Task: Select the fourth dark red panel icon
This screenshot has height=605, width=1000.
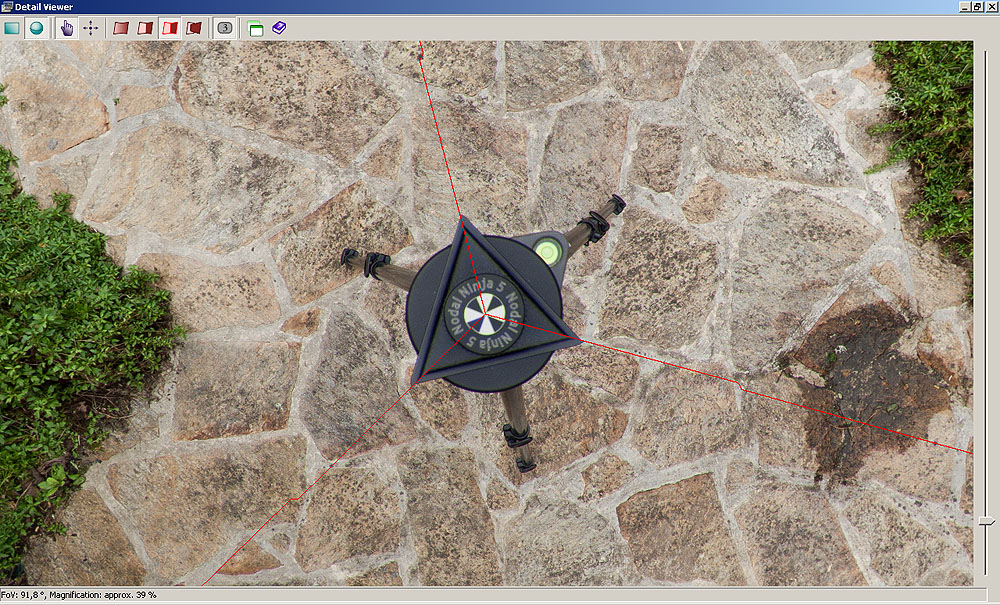Action: 194,28
